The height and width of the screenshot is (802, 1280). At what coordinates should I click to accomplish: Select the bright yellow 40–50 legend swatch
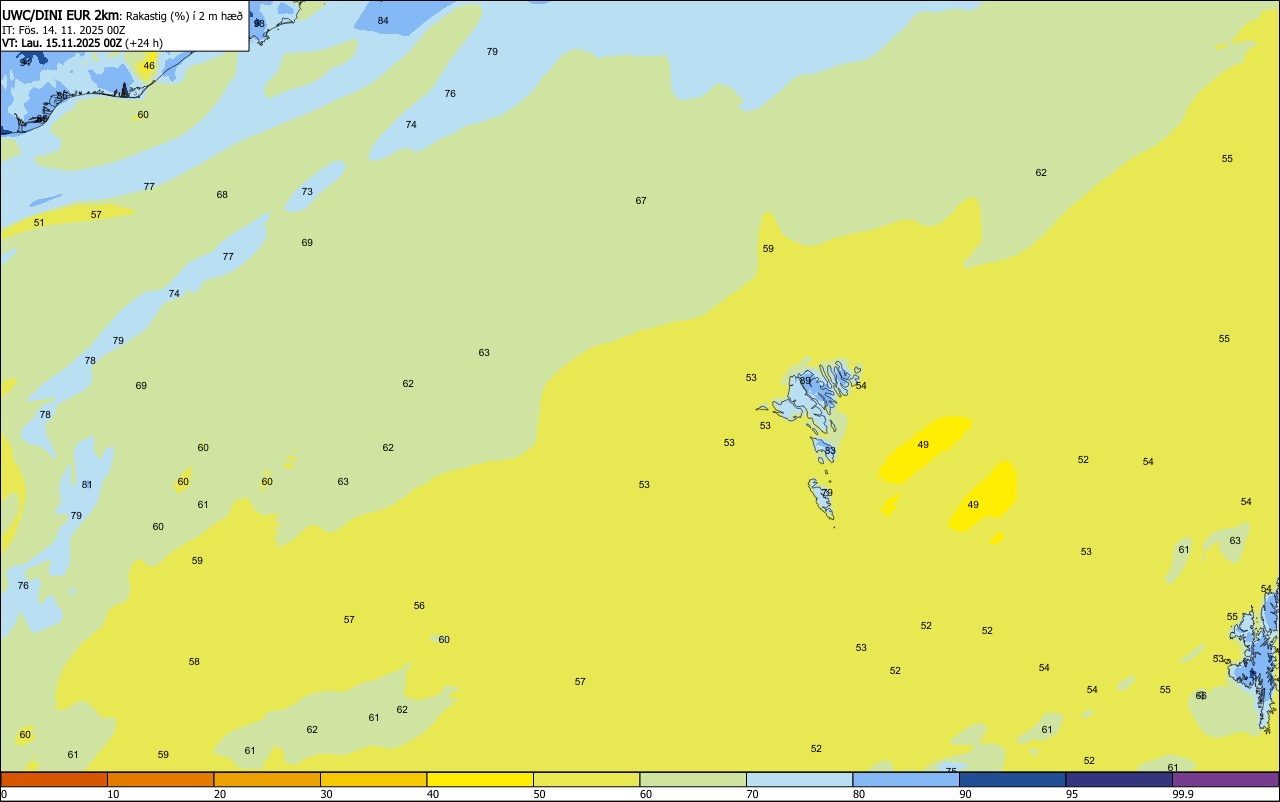pyautogui.click(x=480, y=779)
